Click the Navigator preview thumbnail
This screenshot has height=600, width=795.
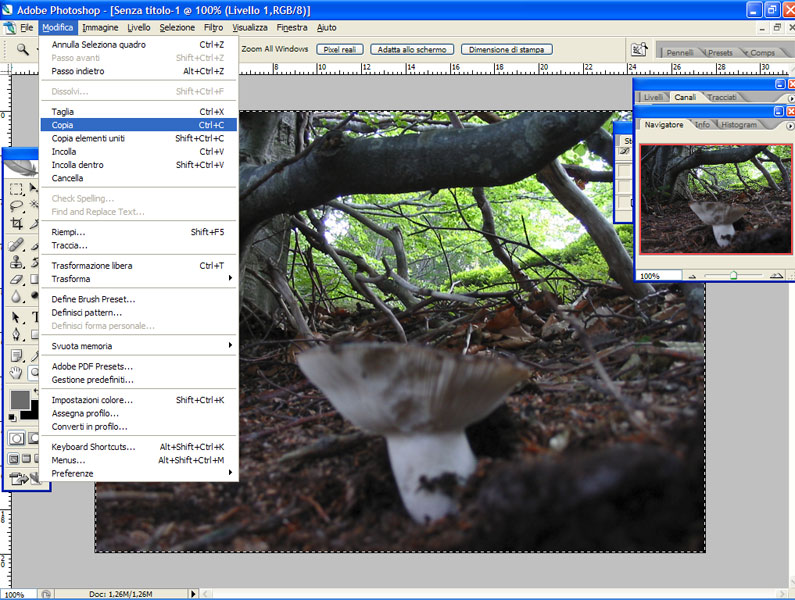[715, 198]
